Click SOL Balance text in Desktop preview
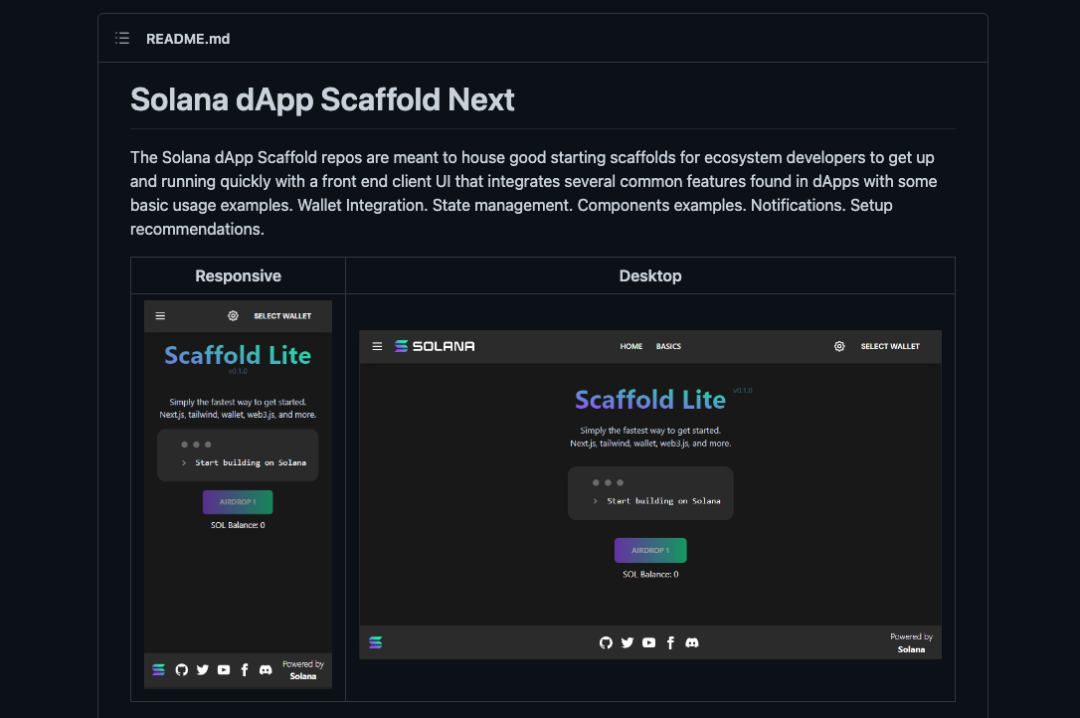 [650, 574]
